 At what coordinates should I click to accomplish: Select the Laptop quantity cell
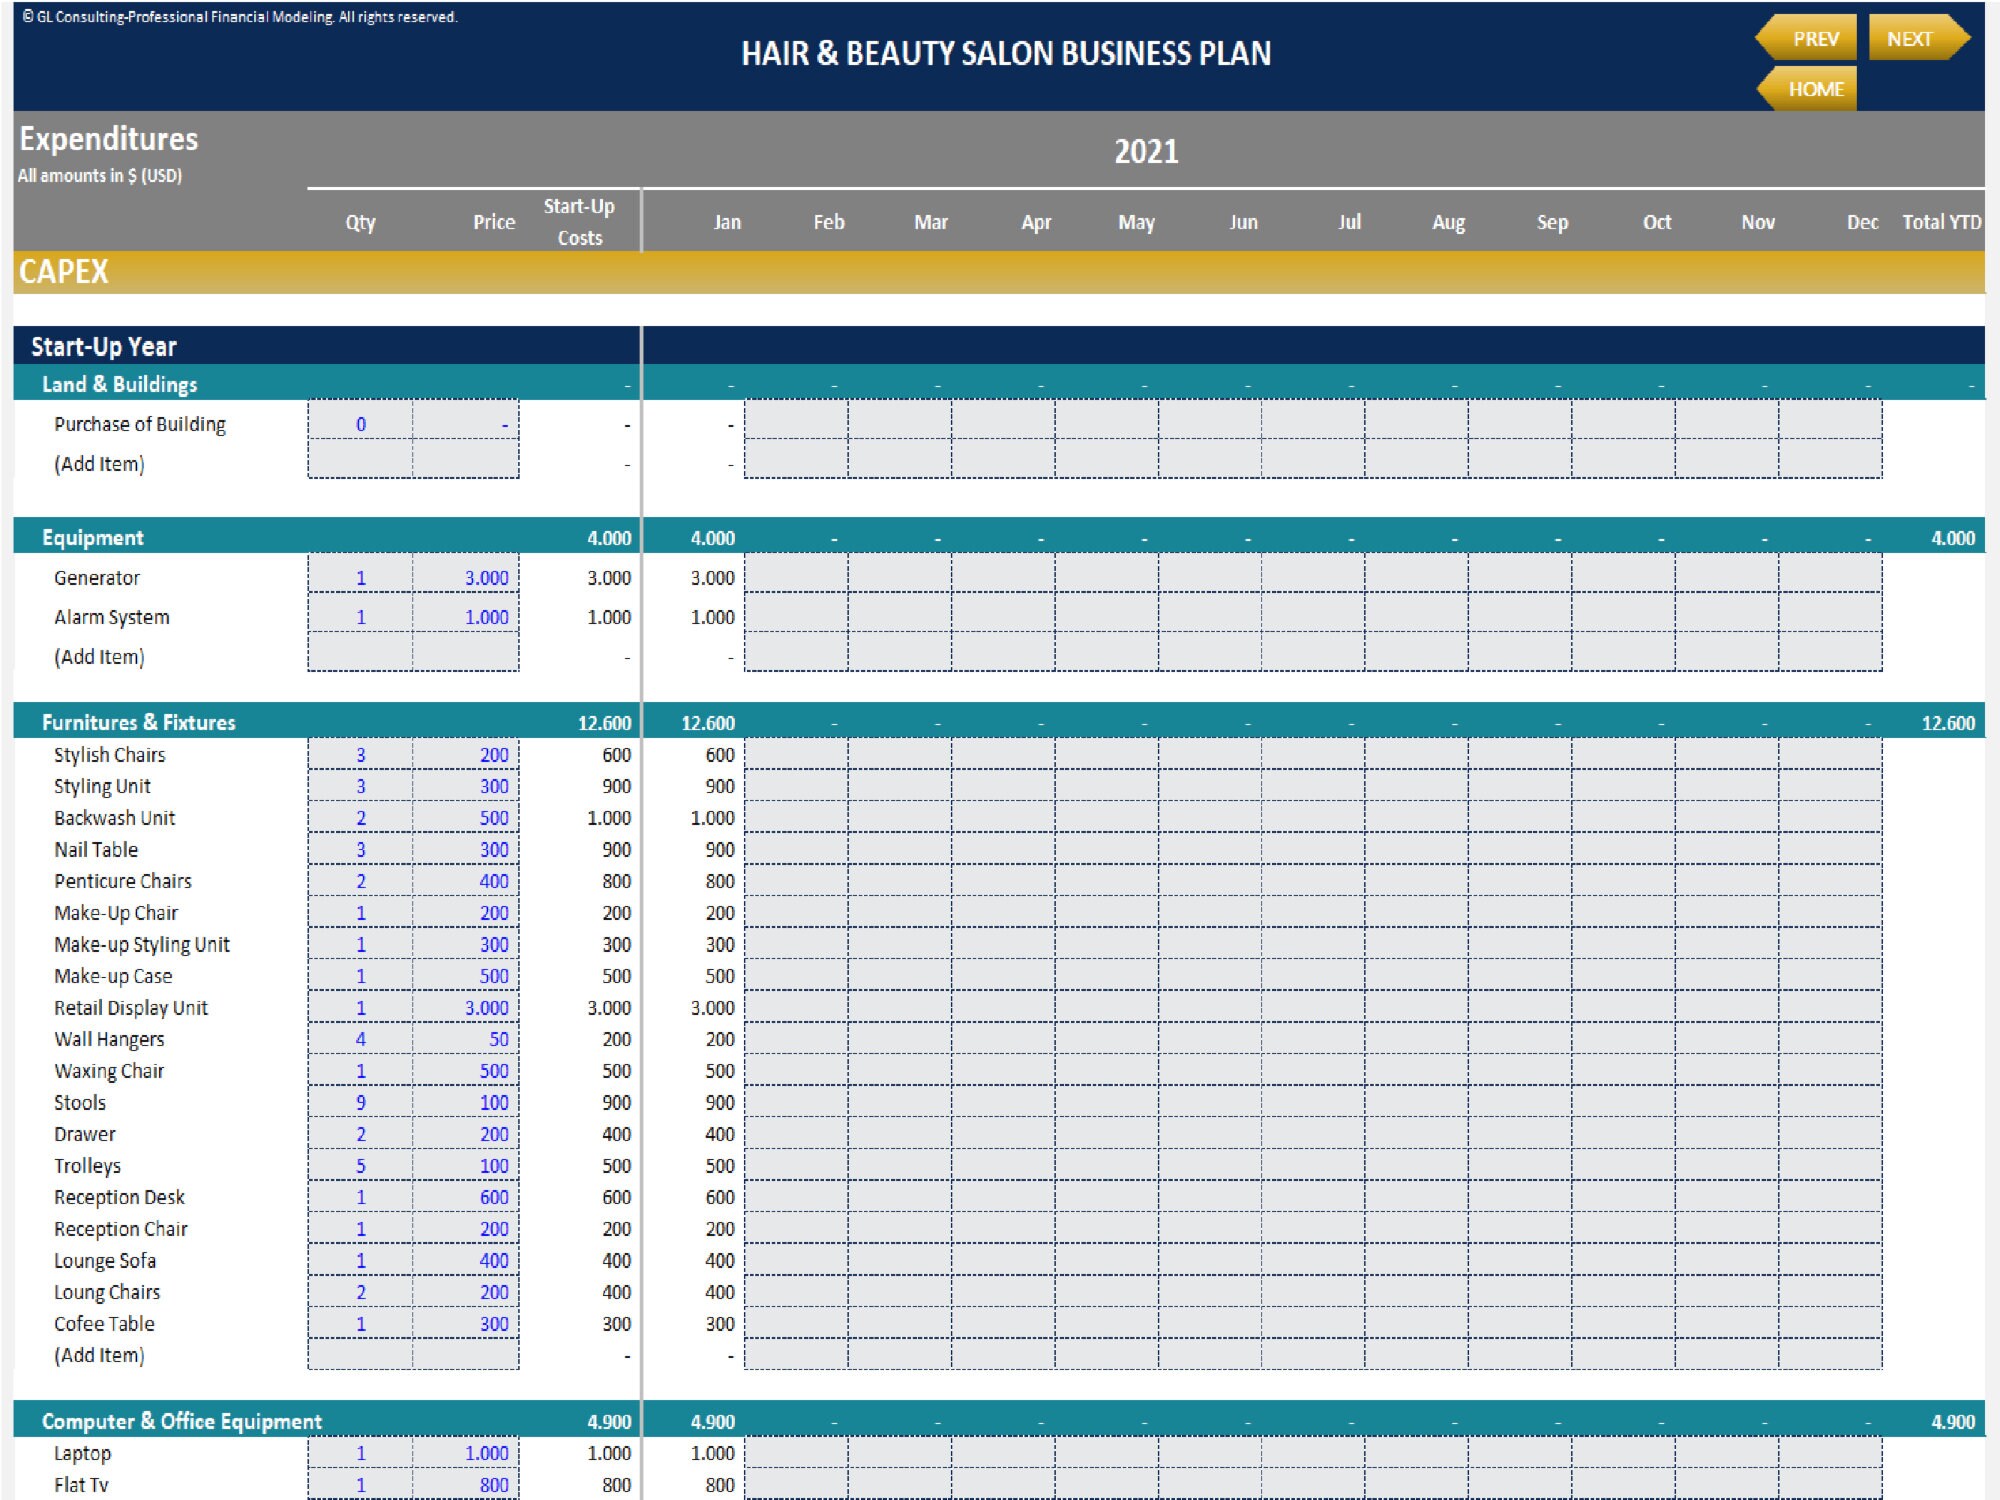(x=360, y=1453)
